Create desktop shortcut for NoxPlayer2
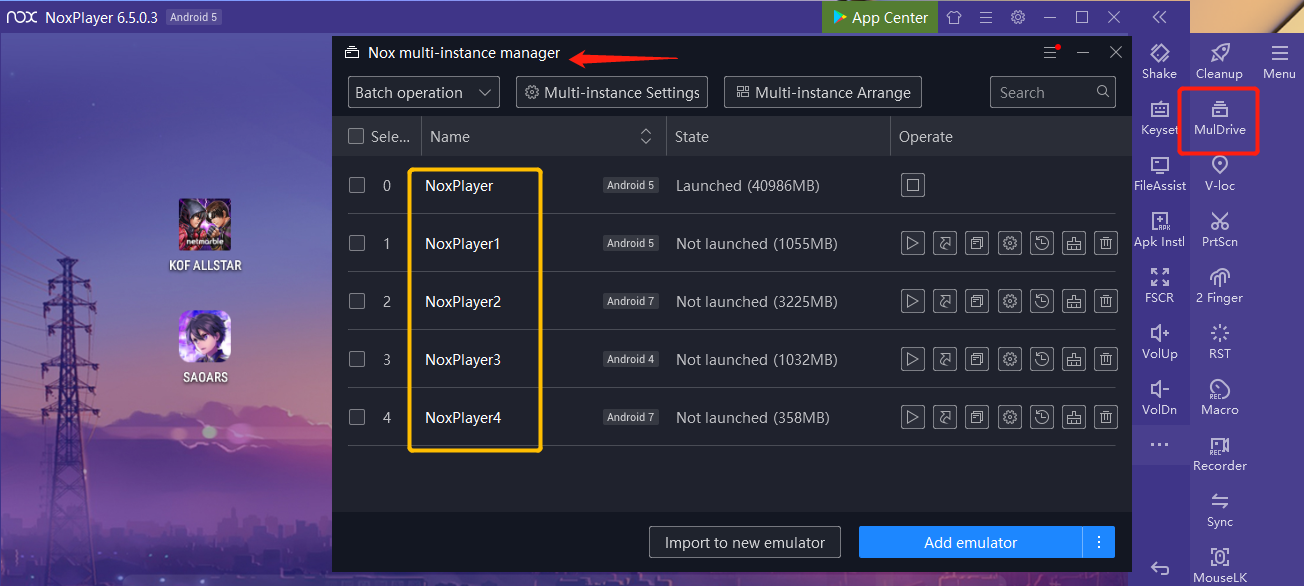The height and width of the screenshot is (586, 1304). click(944, 301)
